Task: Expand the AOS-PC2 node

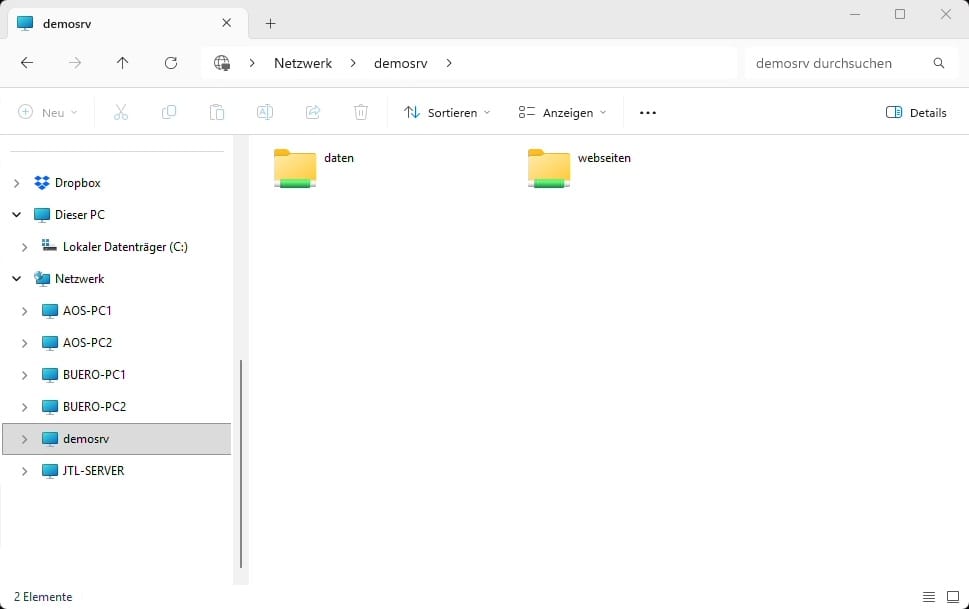Action: pos(25,343)
